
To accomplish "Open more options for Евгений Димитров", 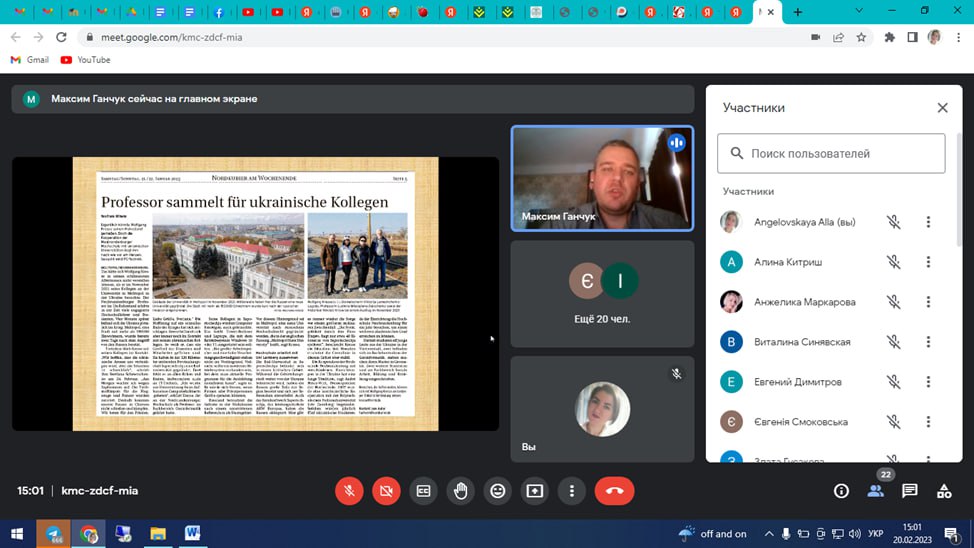I will [x=928, y=382].
